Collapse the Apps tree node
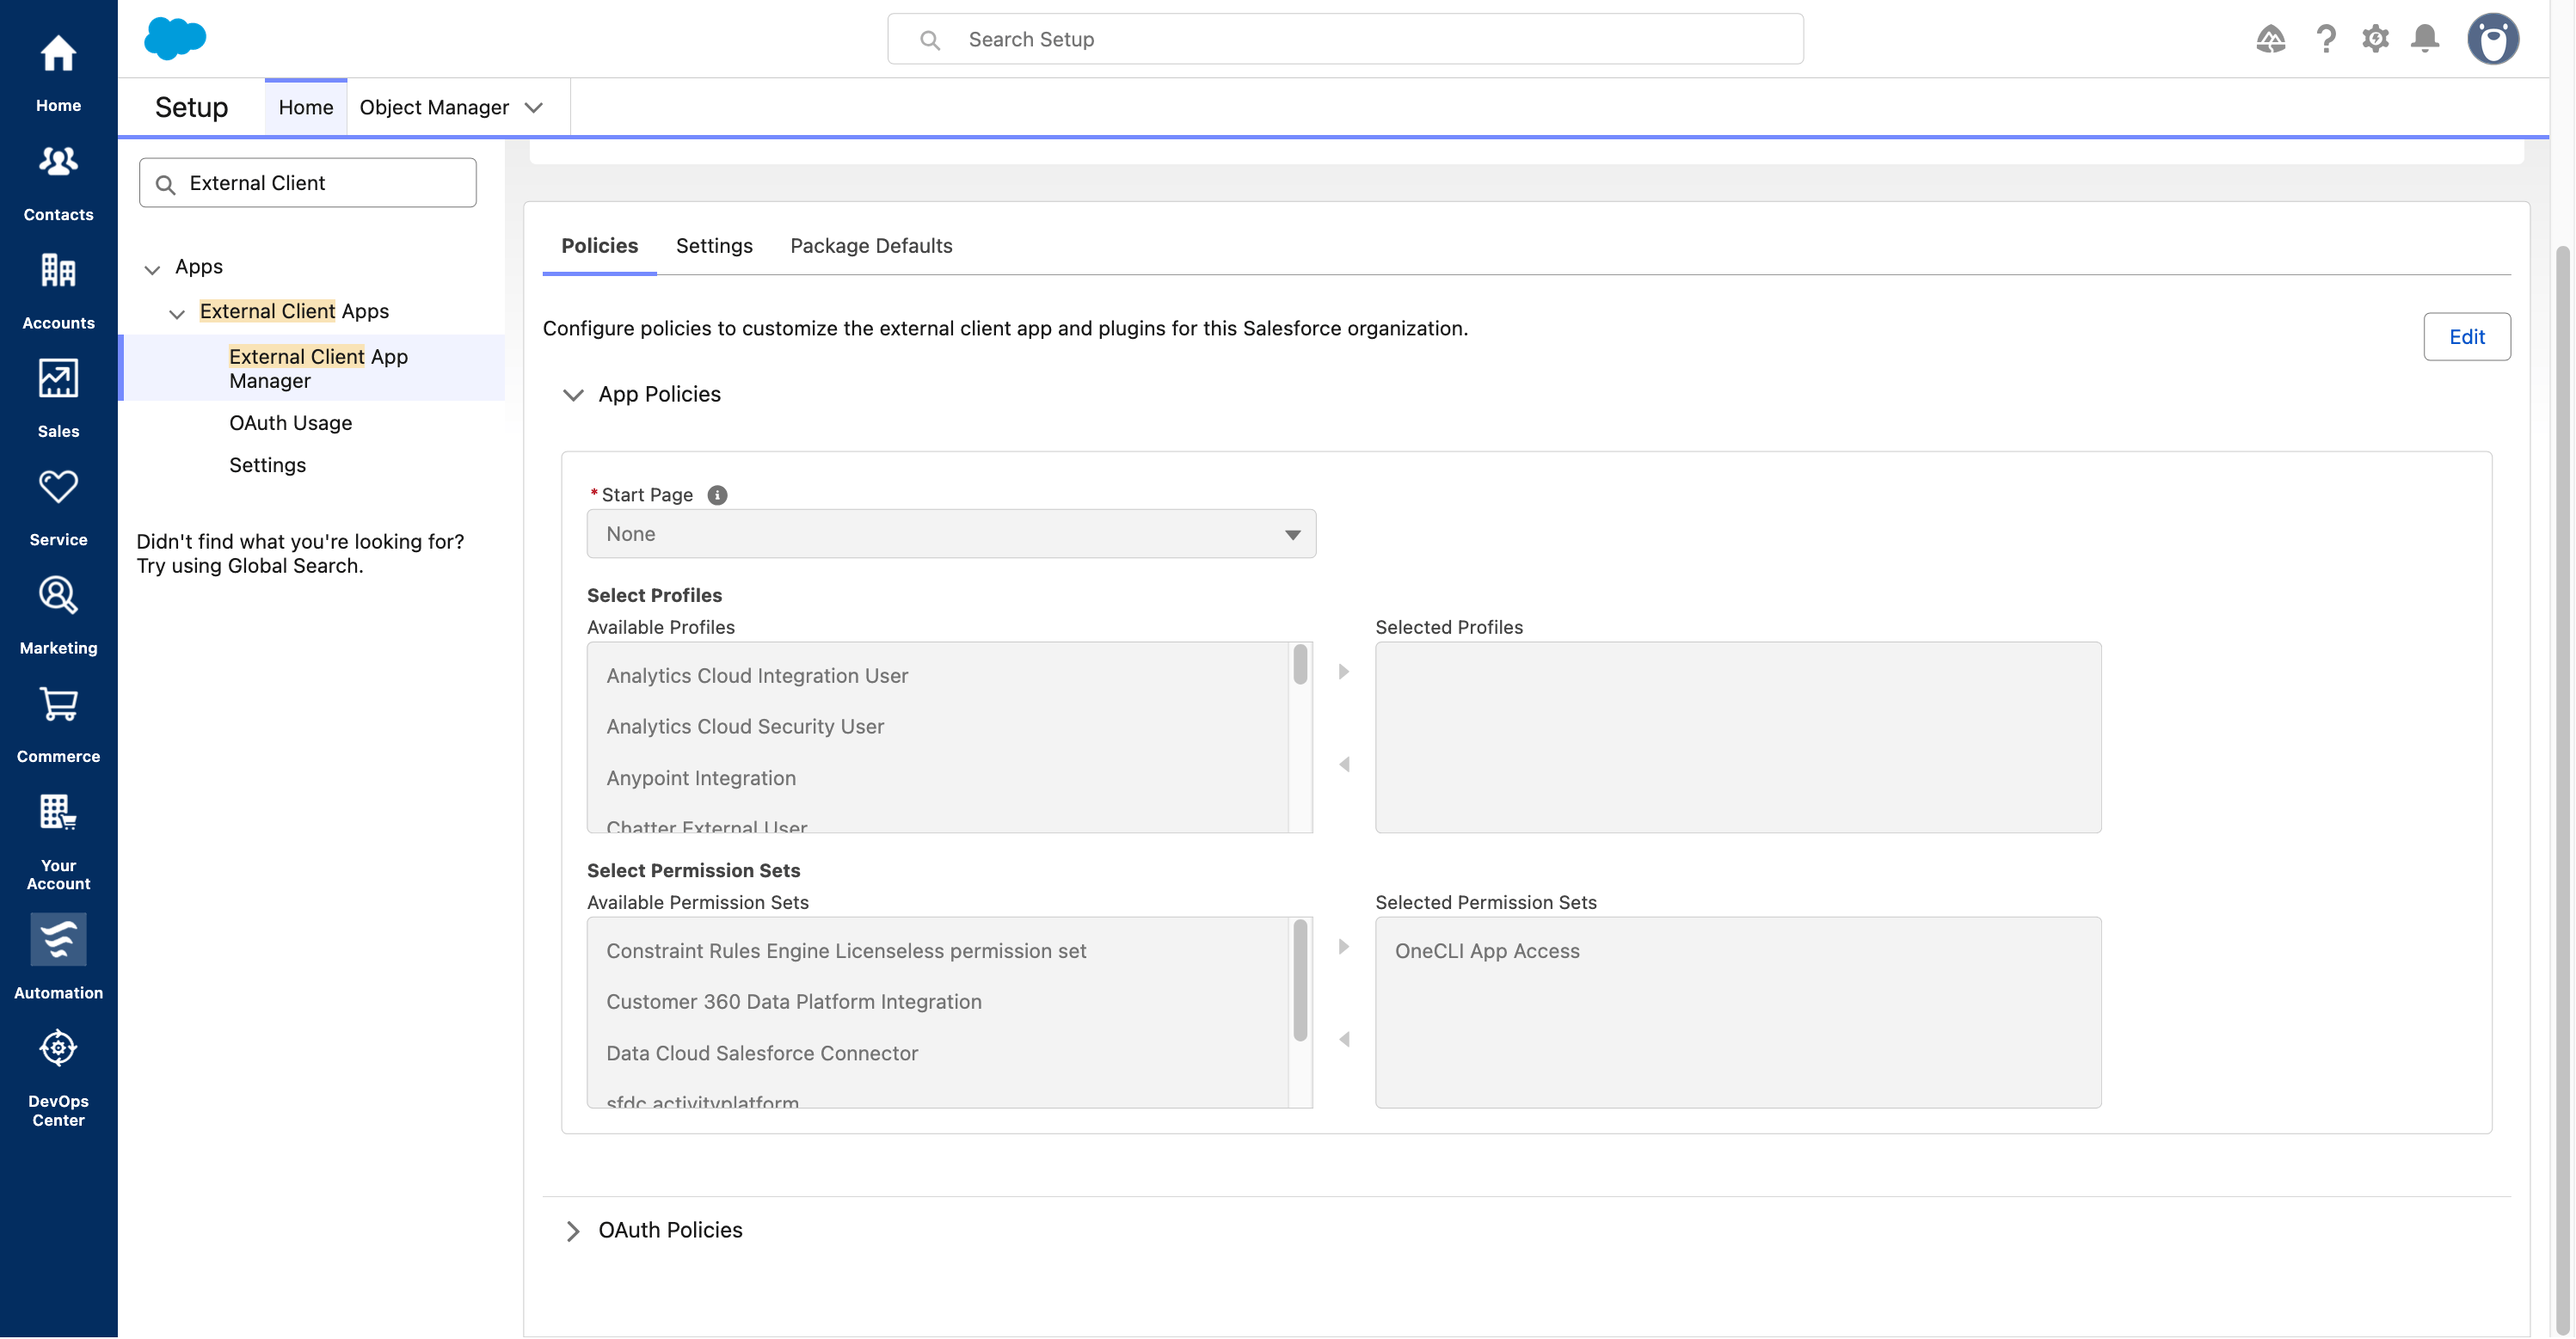2576x1339 pixels. [x=152, y=269]
